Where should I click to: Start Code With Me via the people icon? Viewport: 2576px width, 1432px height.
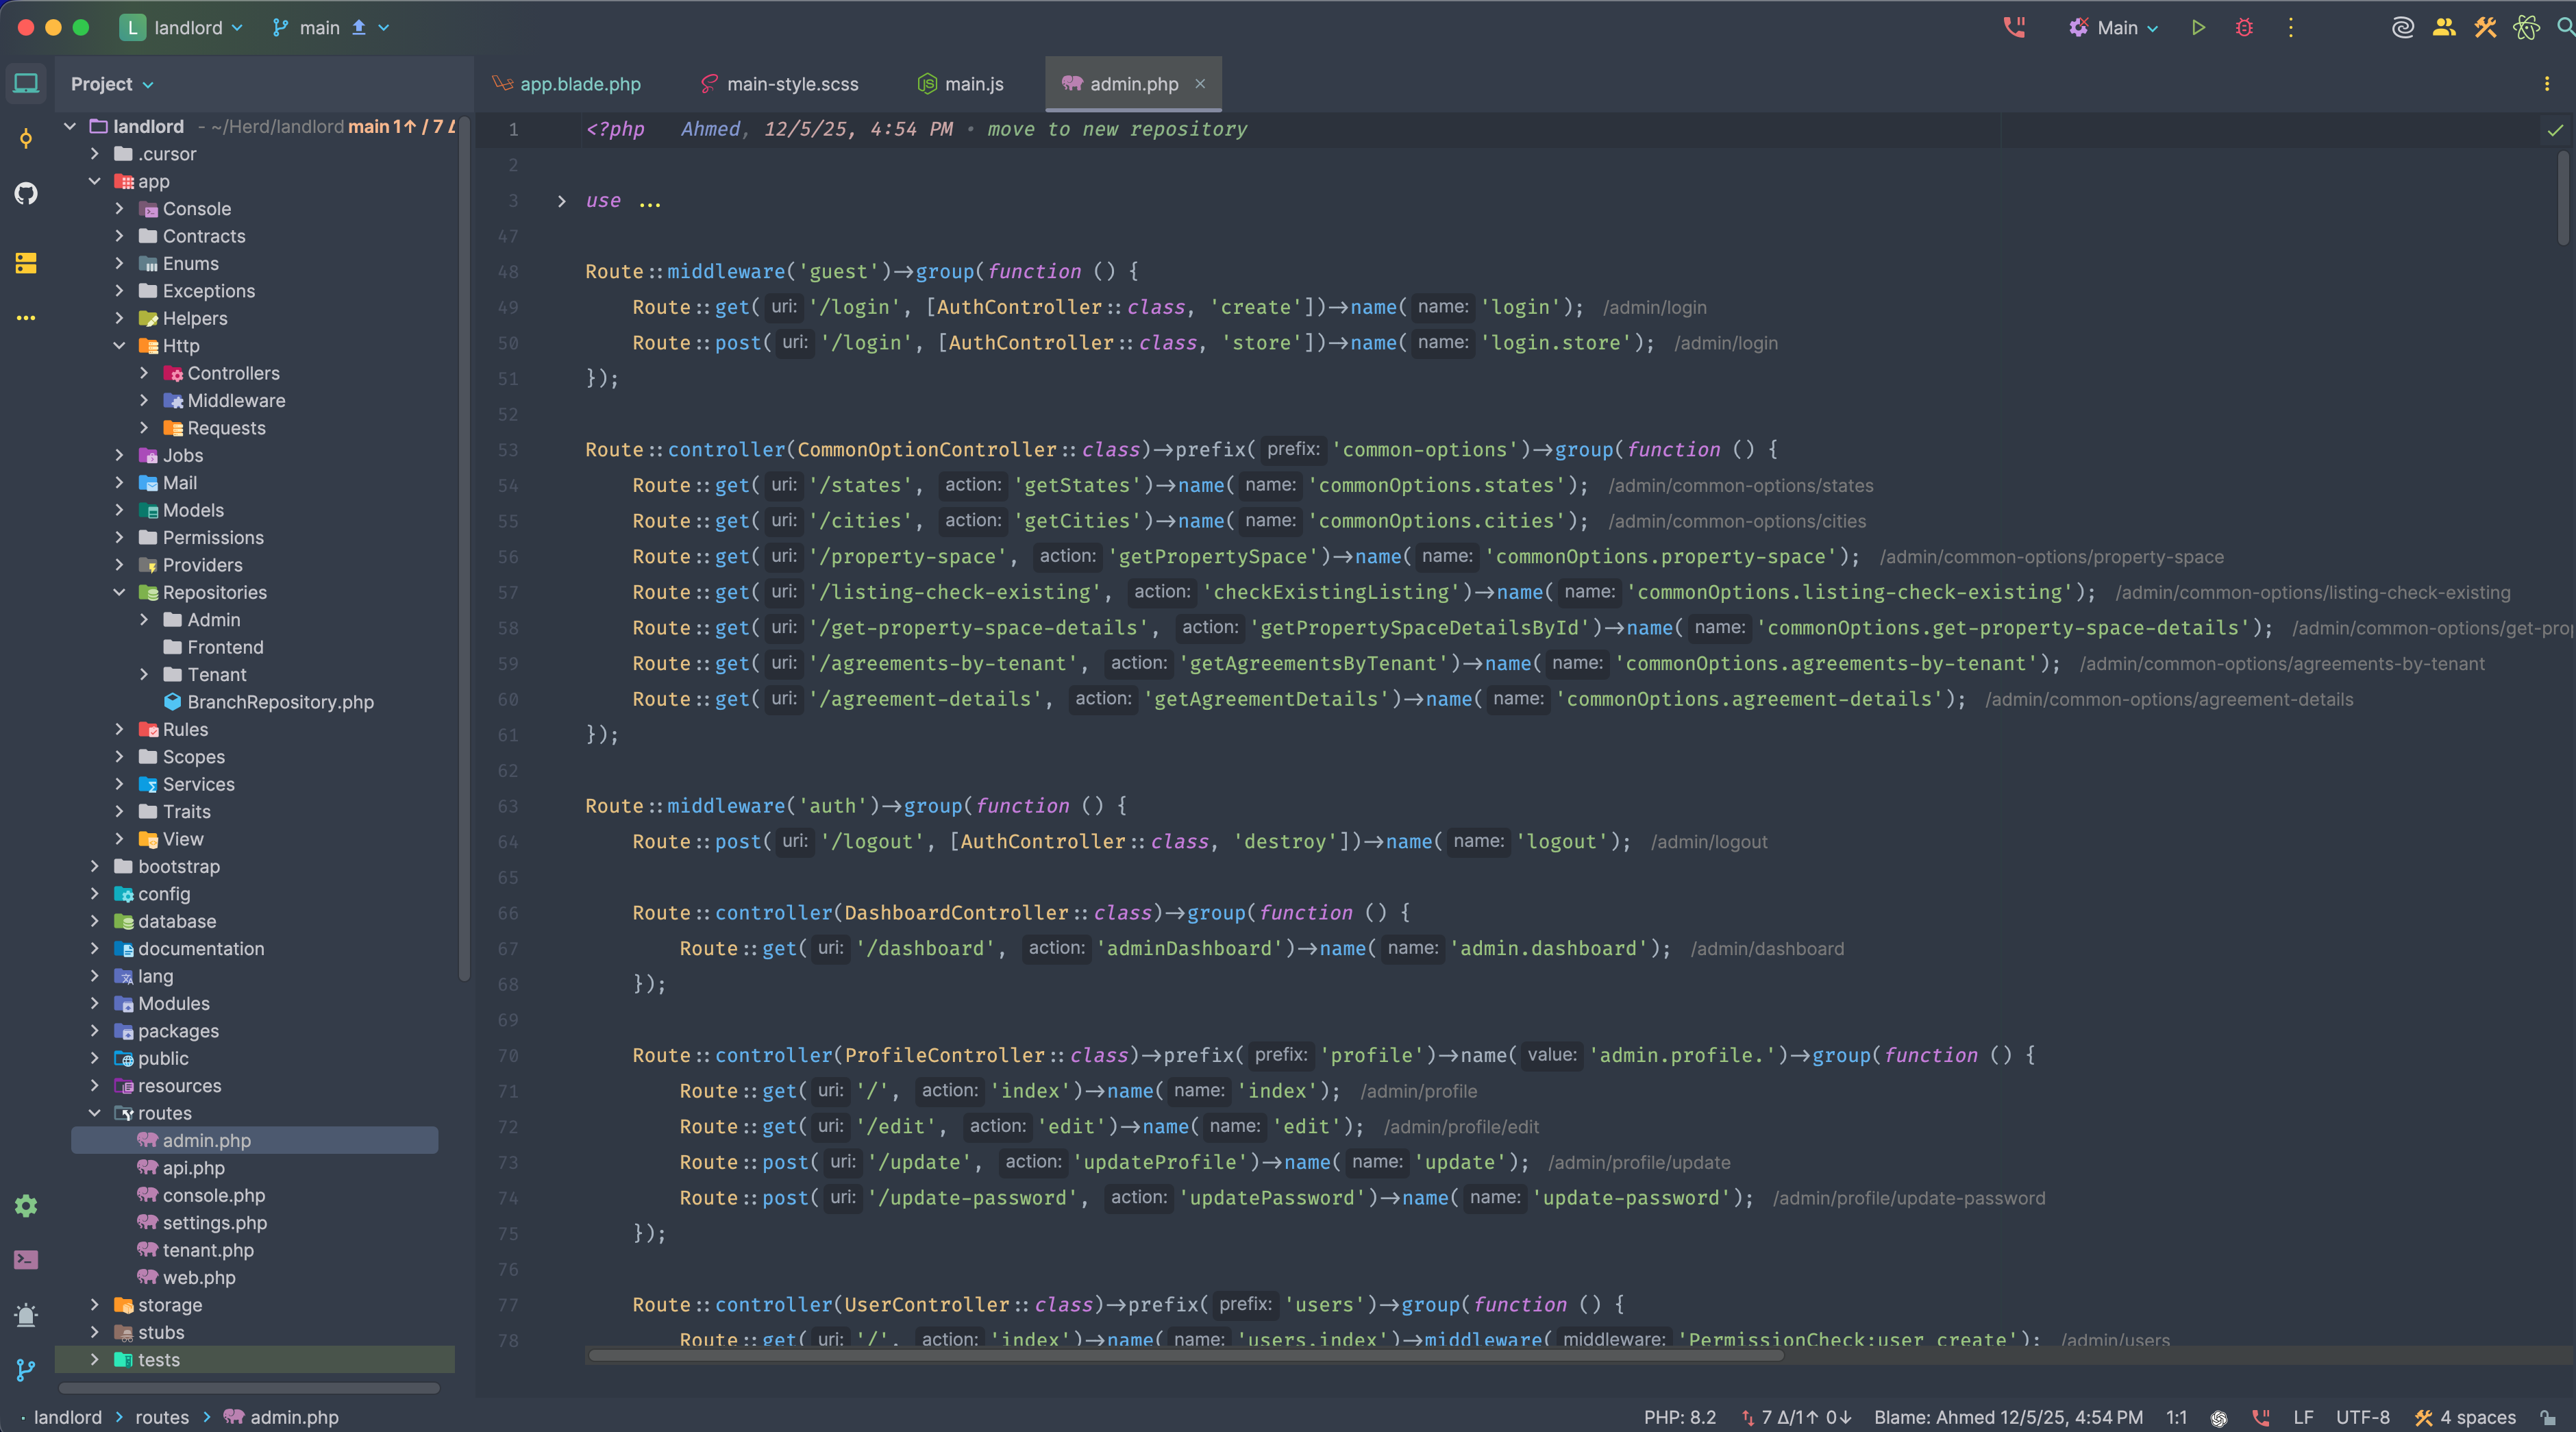2443,27
